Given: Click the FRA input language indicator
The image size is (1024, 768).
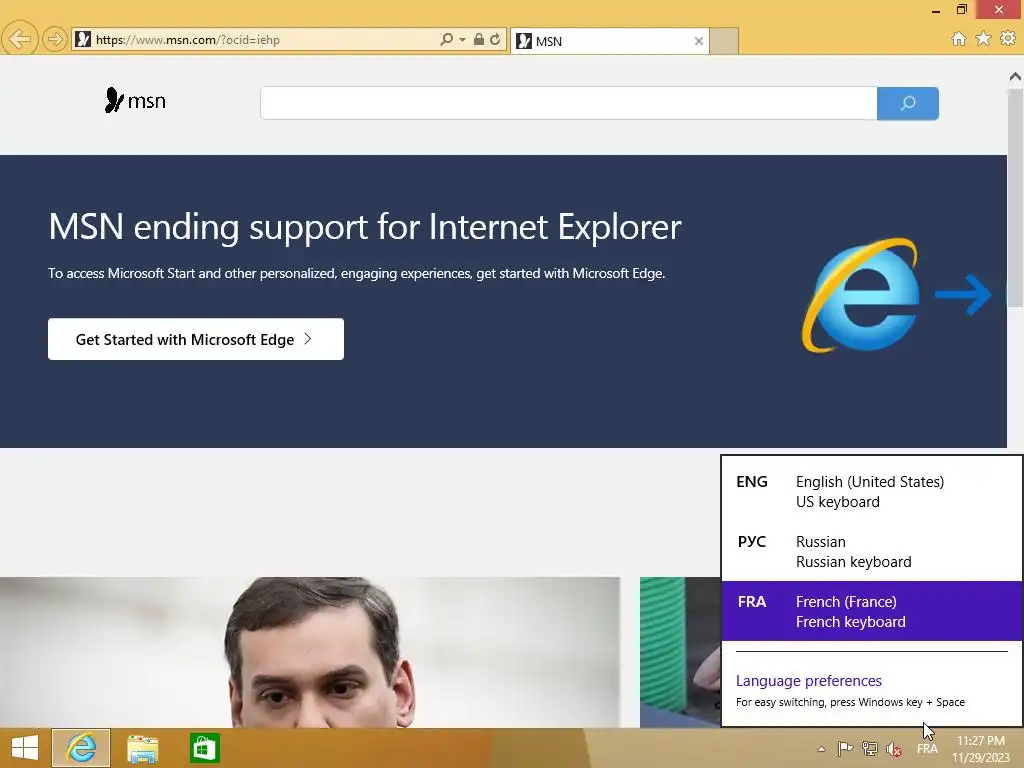Looking at the screenshot, I should [x=927, y=749].
